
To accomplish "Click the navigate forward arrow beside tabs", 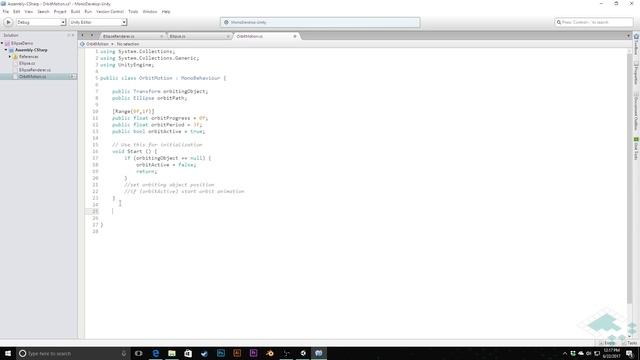I will (92, 36).
